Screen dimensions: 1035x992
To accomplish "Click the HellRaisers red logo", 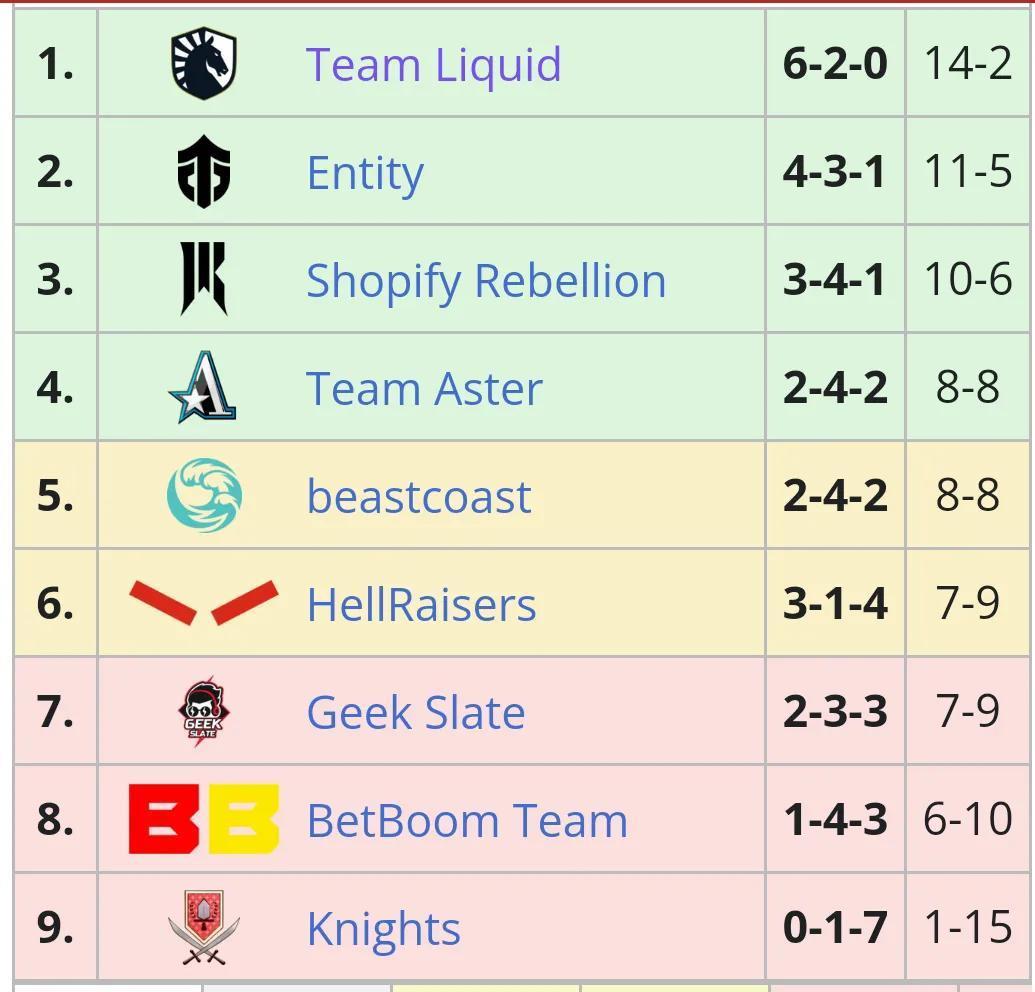I will [x=204, y=603].
